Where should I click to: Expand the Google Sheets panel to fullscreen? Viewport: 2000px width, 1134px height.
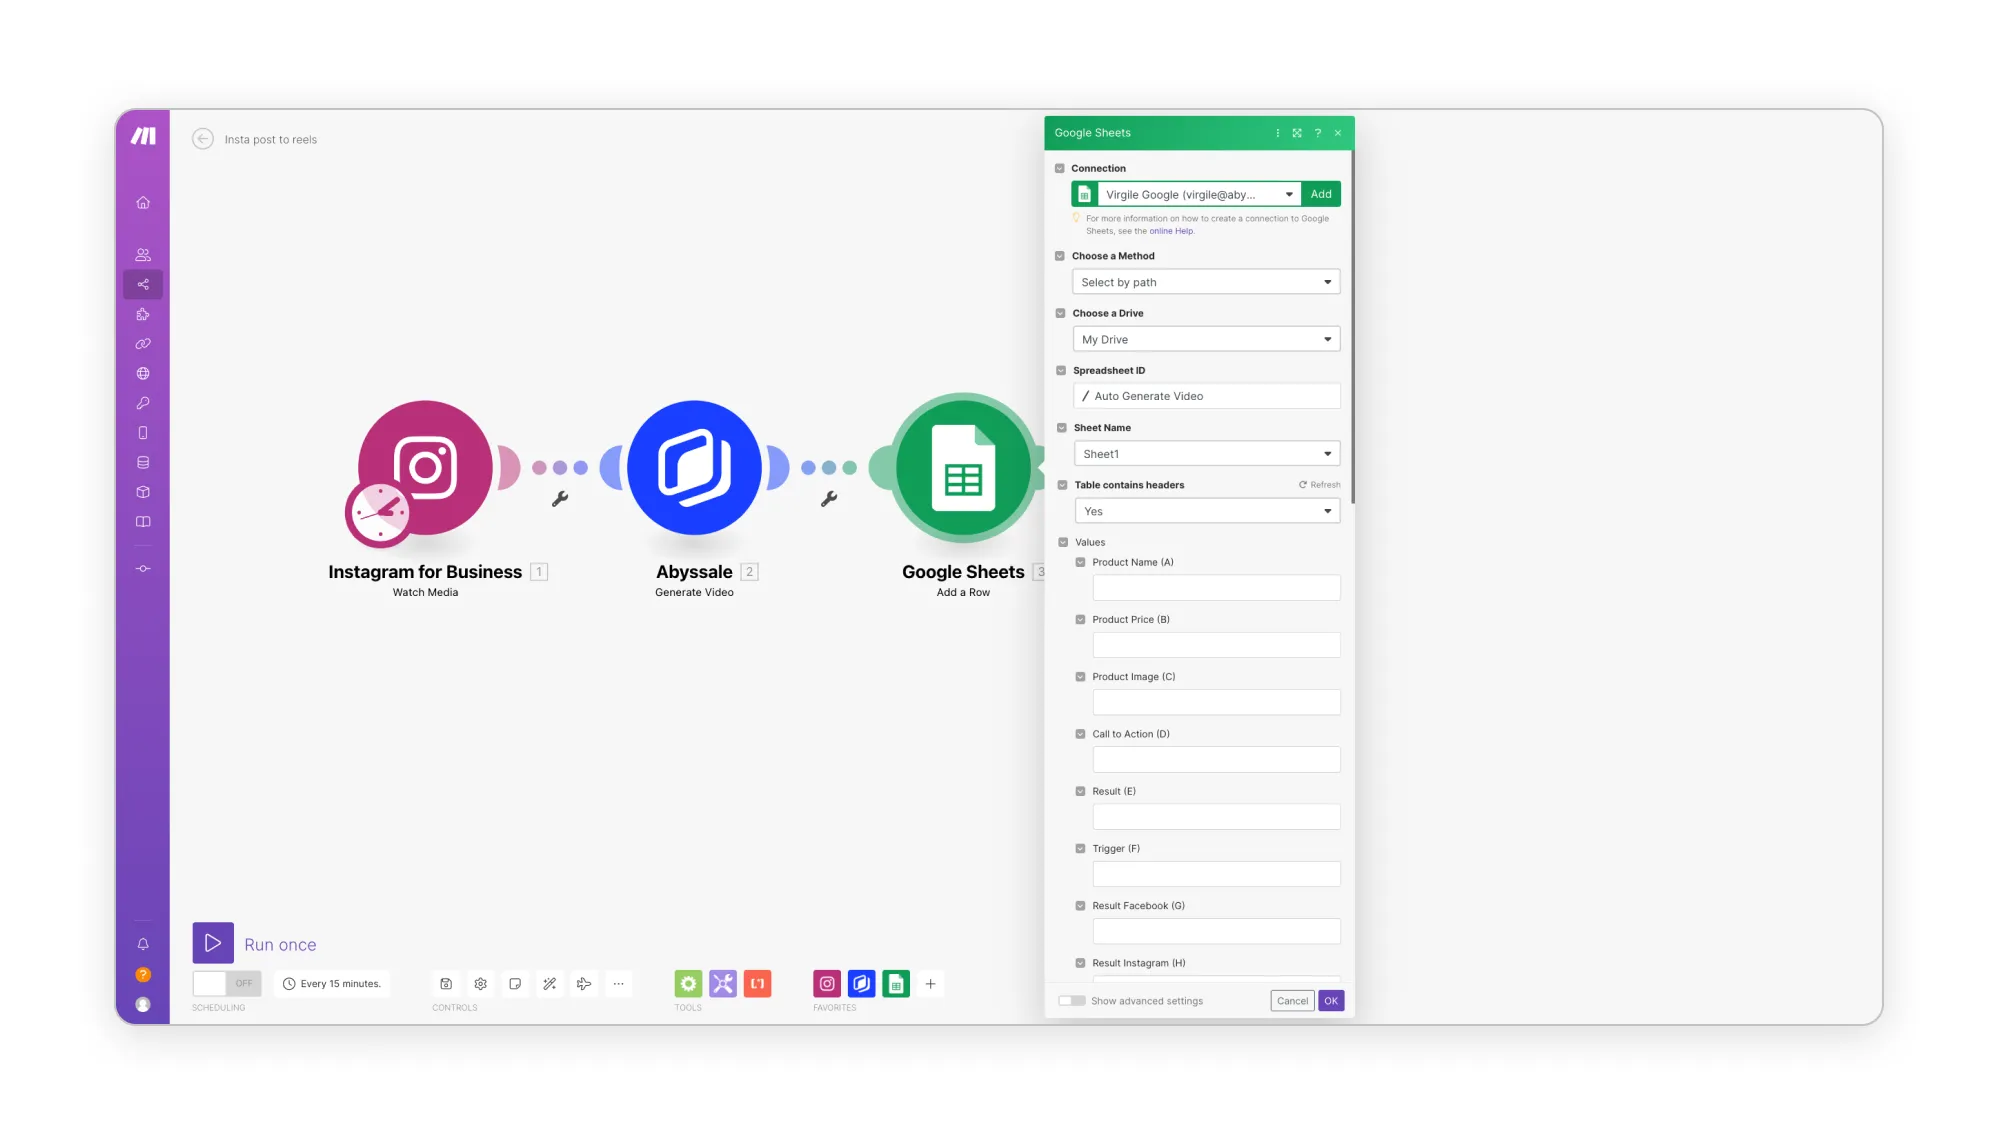point(1297,133)
